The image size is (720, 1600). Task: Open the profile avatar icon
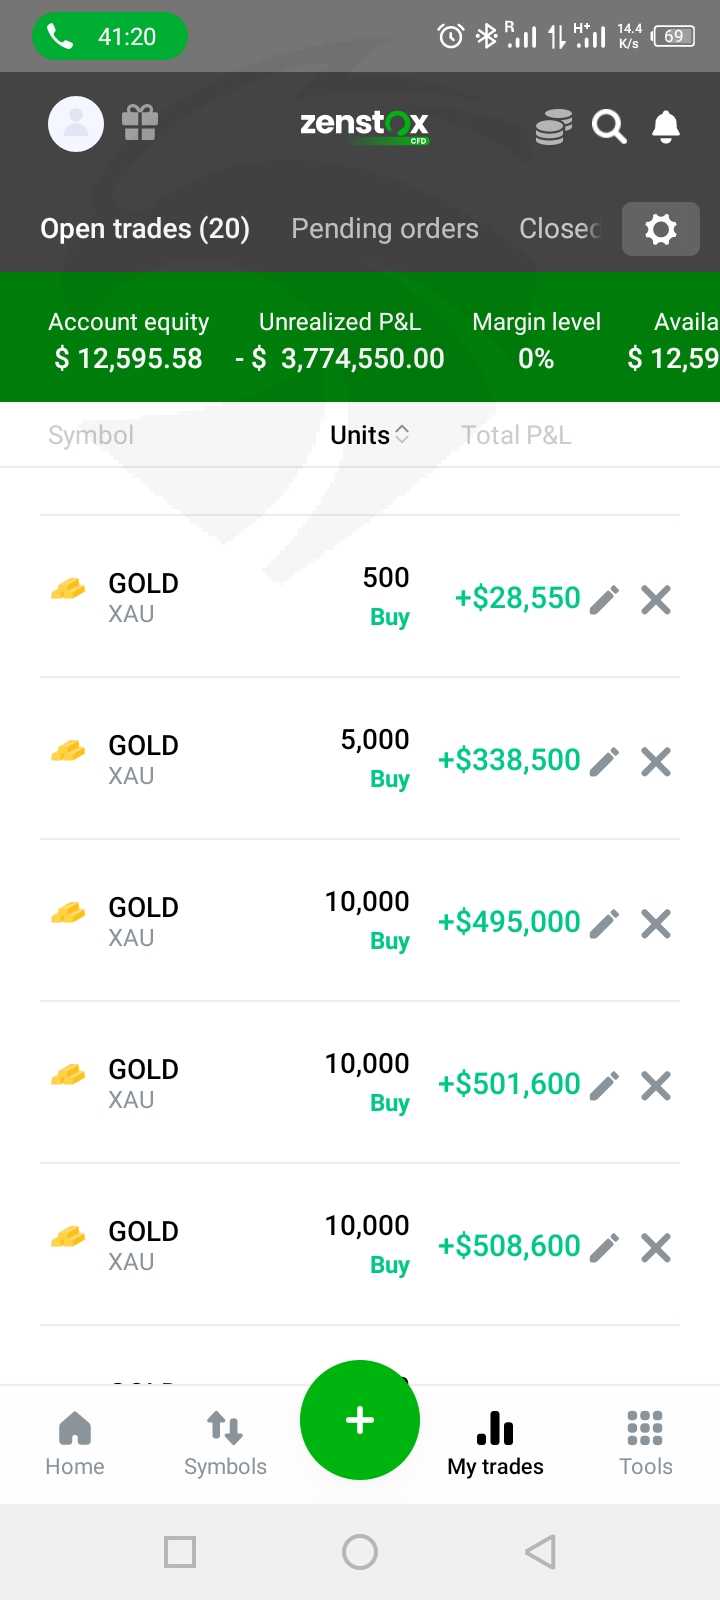pyautogui.click(x=76, y=124)
